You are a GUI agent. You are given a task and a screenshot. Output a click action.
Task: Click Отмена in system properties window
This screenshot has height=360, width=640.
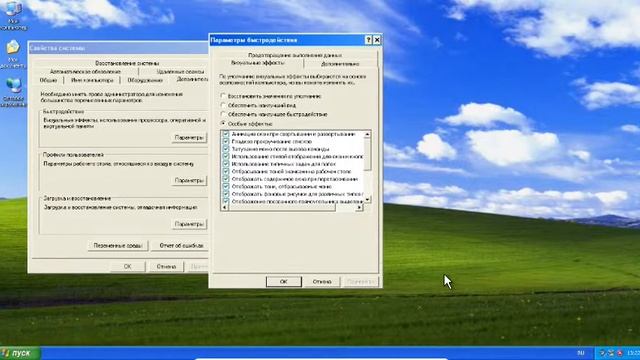click(x=166, y=267)
